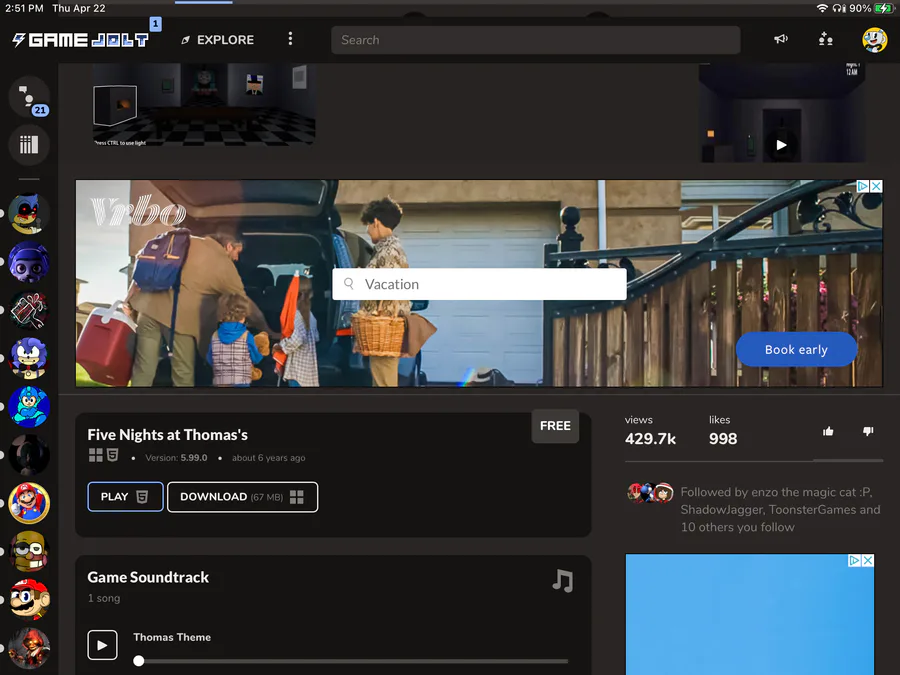Open the Sonic community icon
Screen dimensions: 900x675
click(29, 358)
